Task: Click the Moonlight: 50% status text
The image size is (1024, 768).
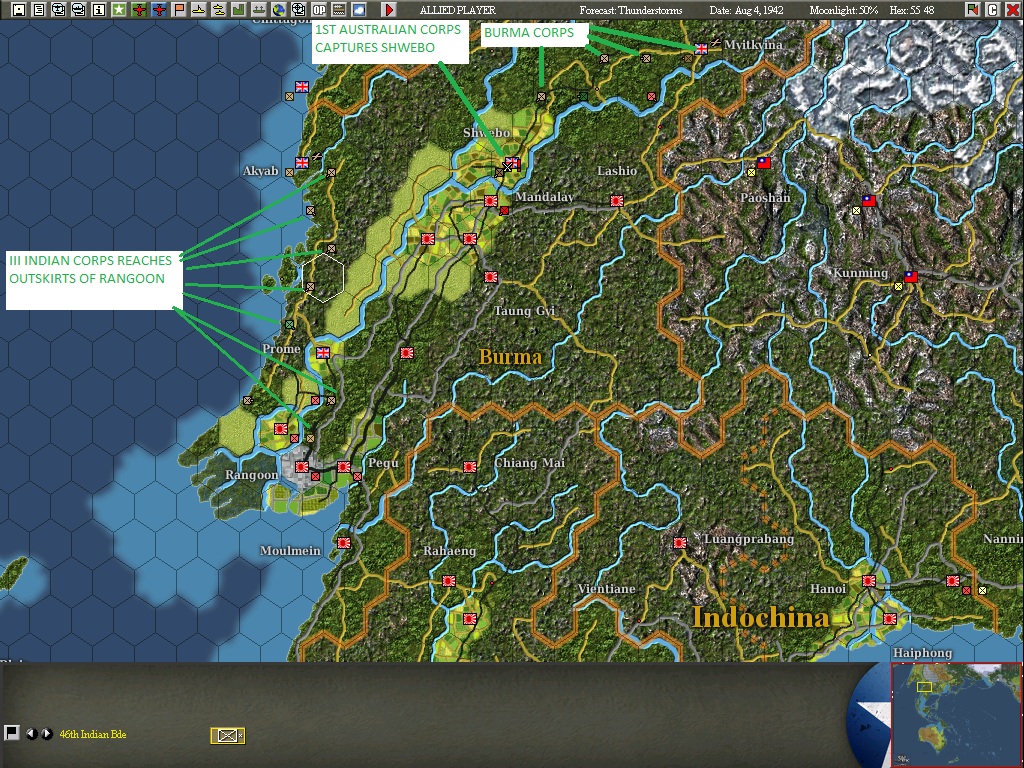Action: pos(843,10)
